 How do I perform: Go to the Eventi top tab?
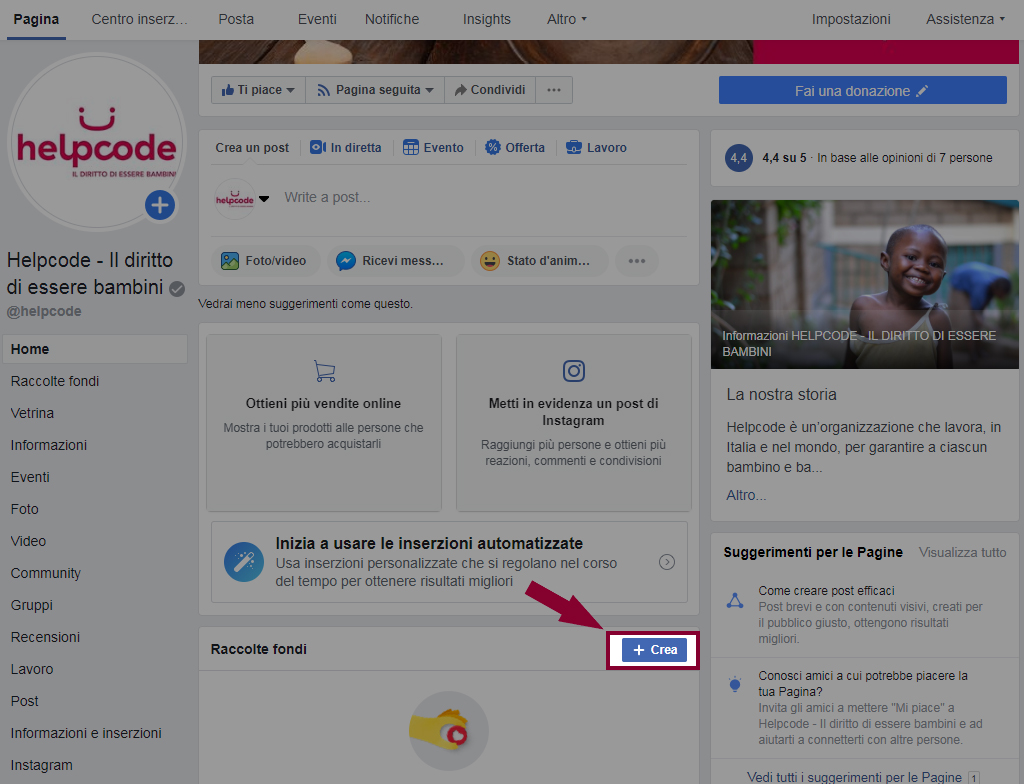tap(317, 20)
